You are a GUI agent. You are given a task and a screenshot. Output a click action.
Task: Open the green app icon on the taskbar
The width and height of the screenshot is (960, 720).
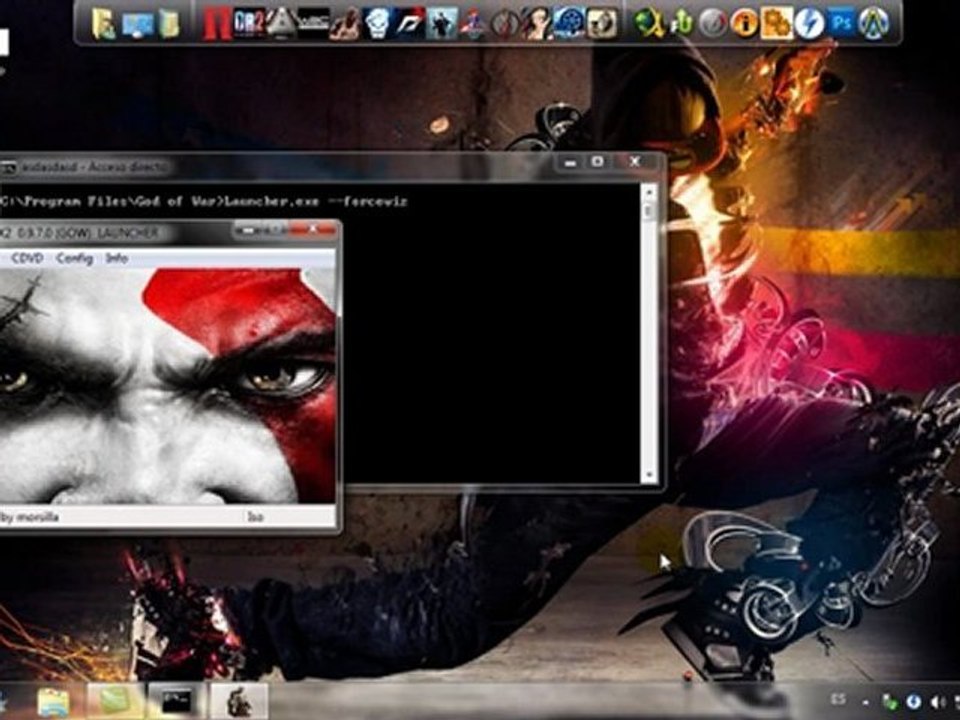[x=114, y=702]
